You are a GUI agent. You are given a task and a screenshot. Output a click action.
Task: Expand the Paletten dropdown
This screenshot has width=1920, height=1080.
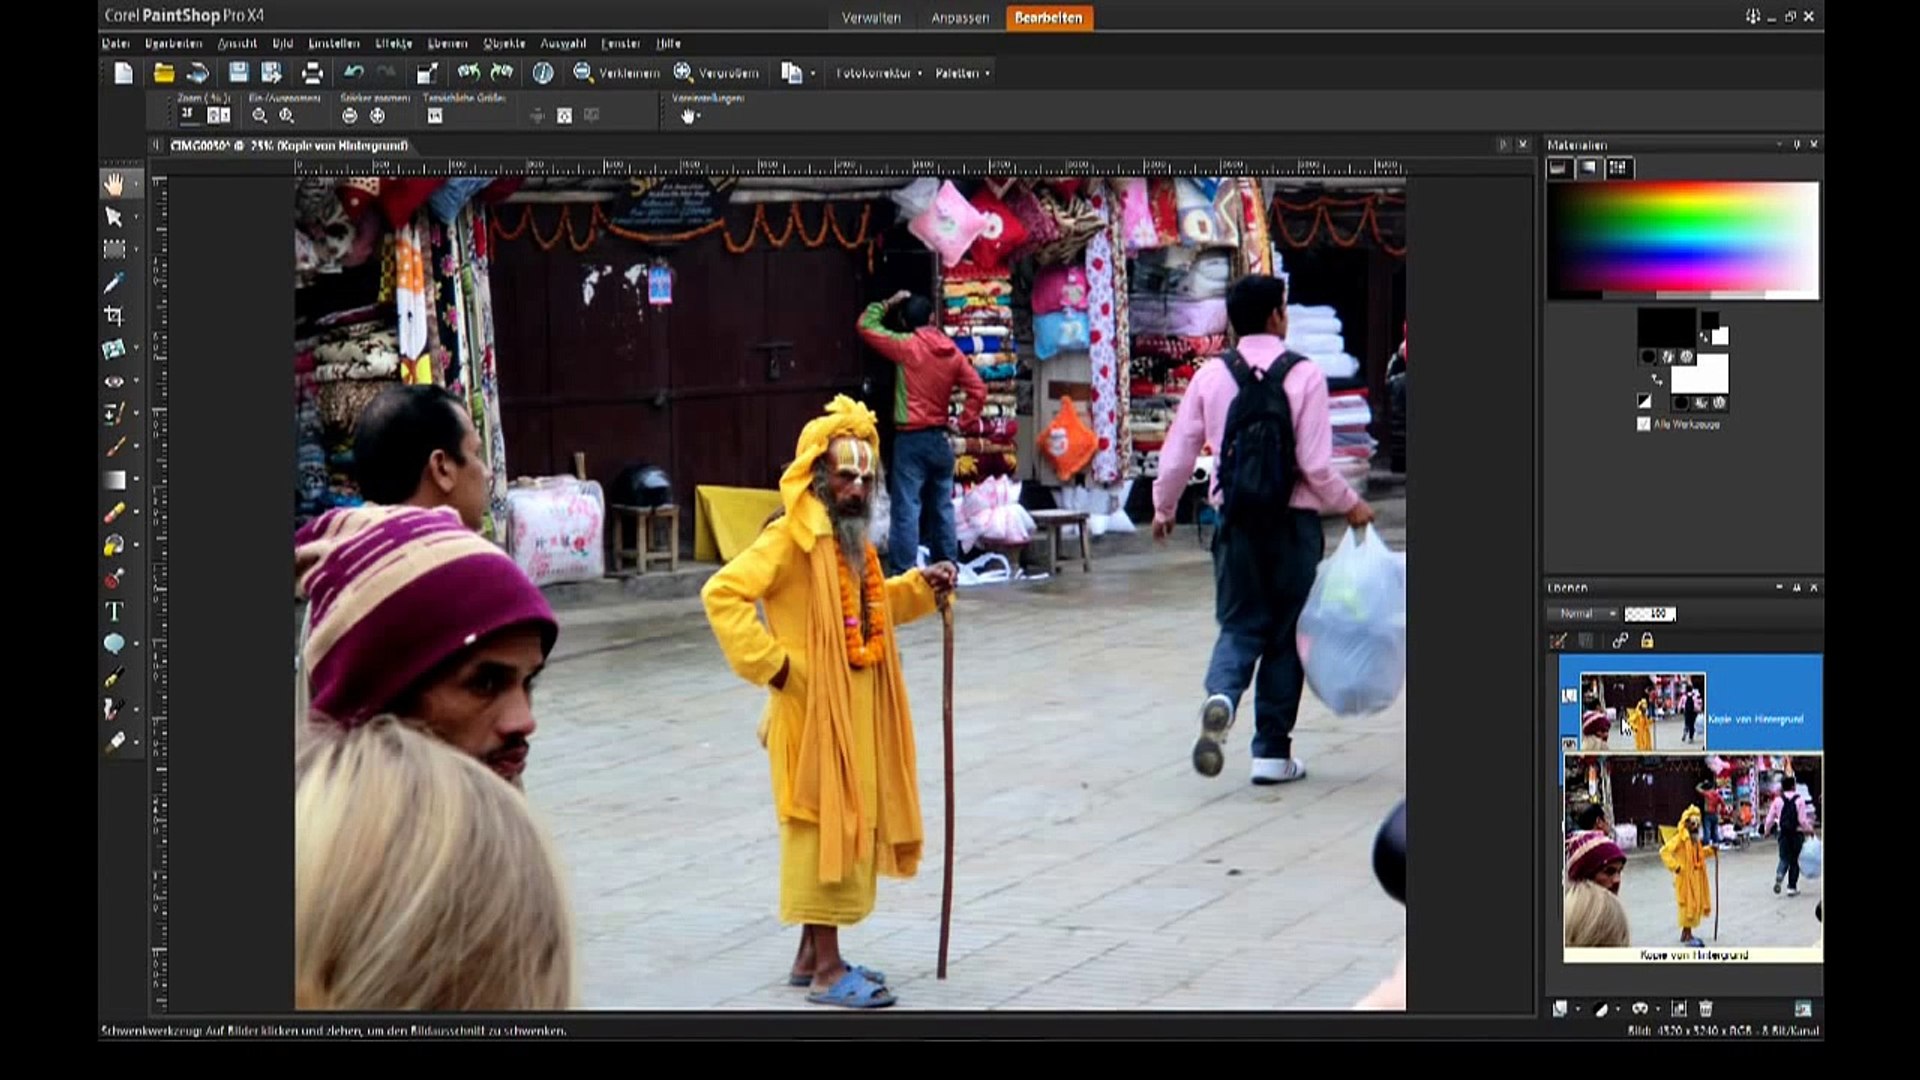tap(962, 73)
